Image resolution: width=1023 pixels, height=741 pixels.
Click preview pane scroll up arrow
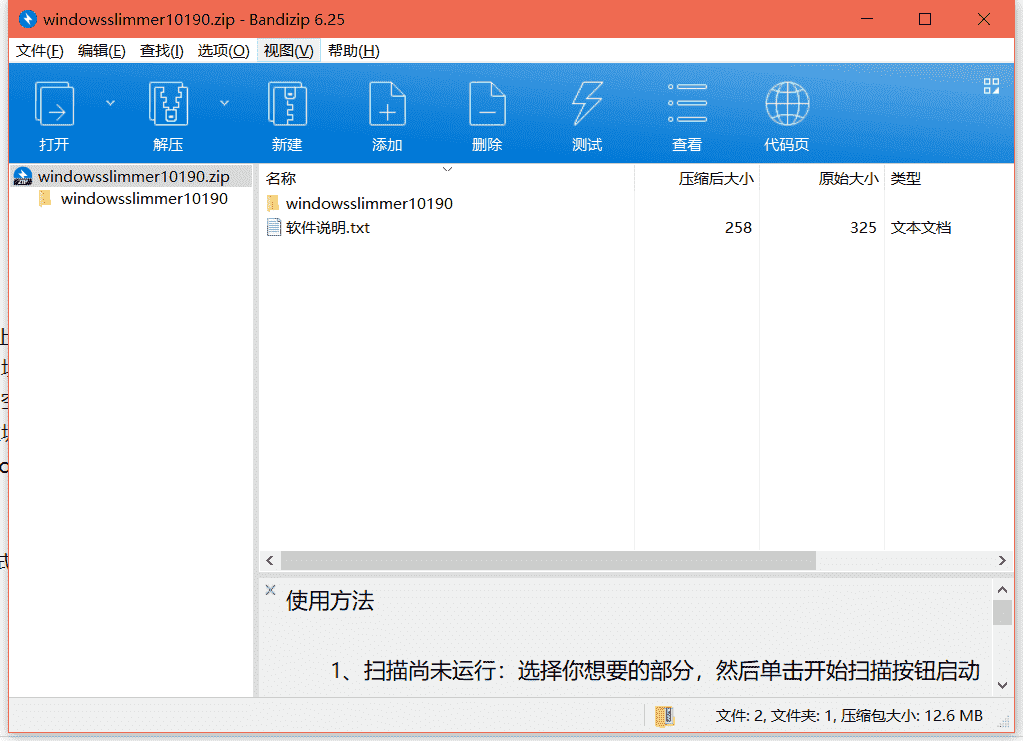pos(1002,589)
